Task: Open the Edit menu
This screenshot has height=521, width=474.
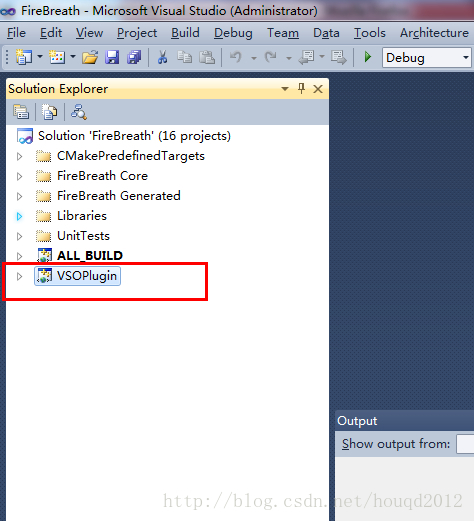Action: coord(51,33)
